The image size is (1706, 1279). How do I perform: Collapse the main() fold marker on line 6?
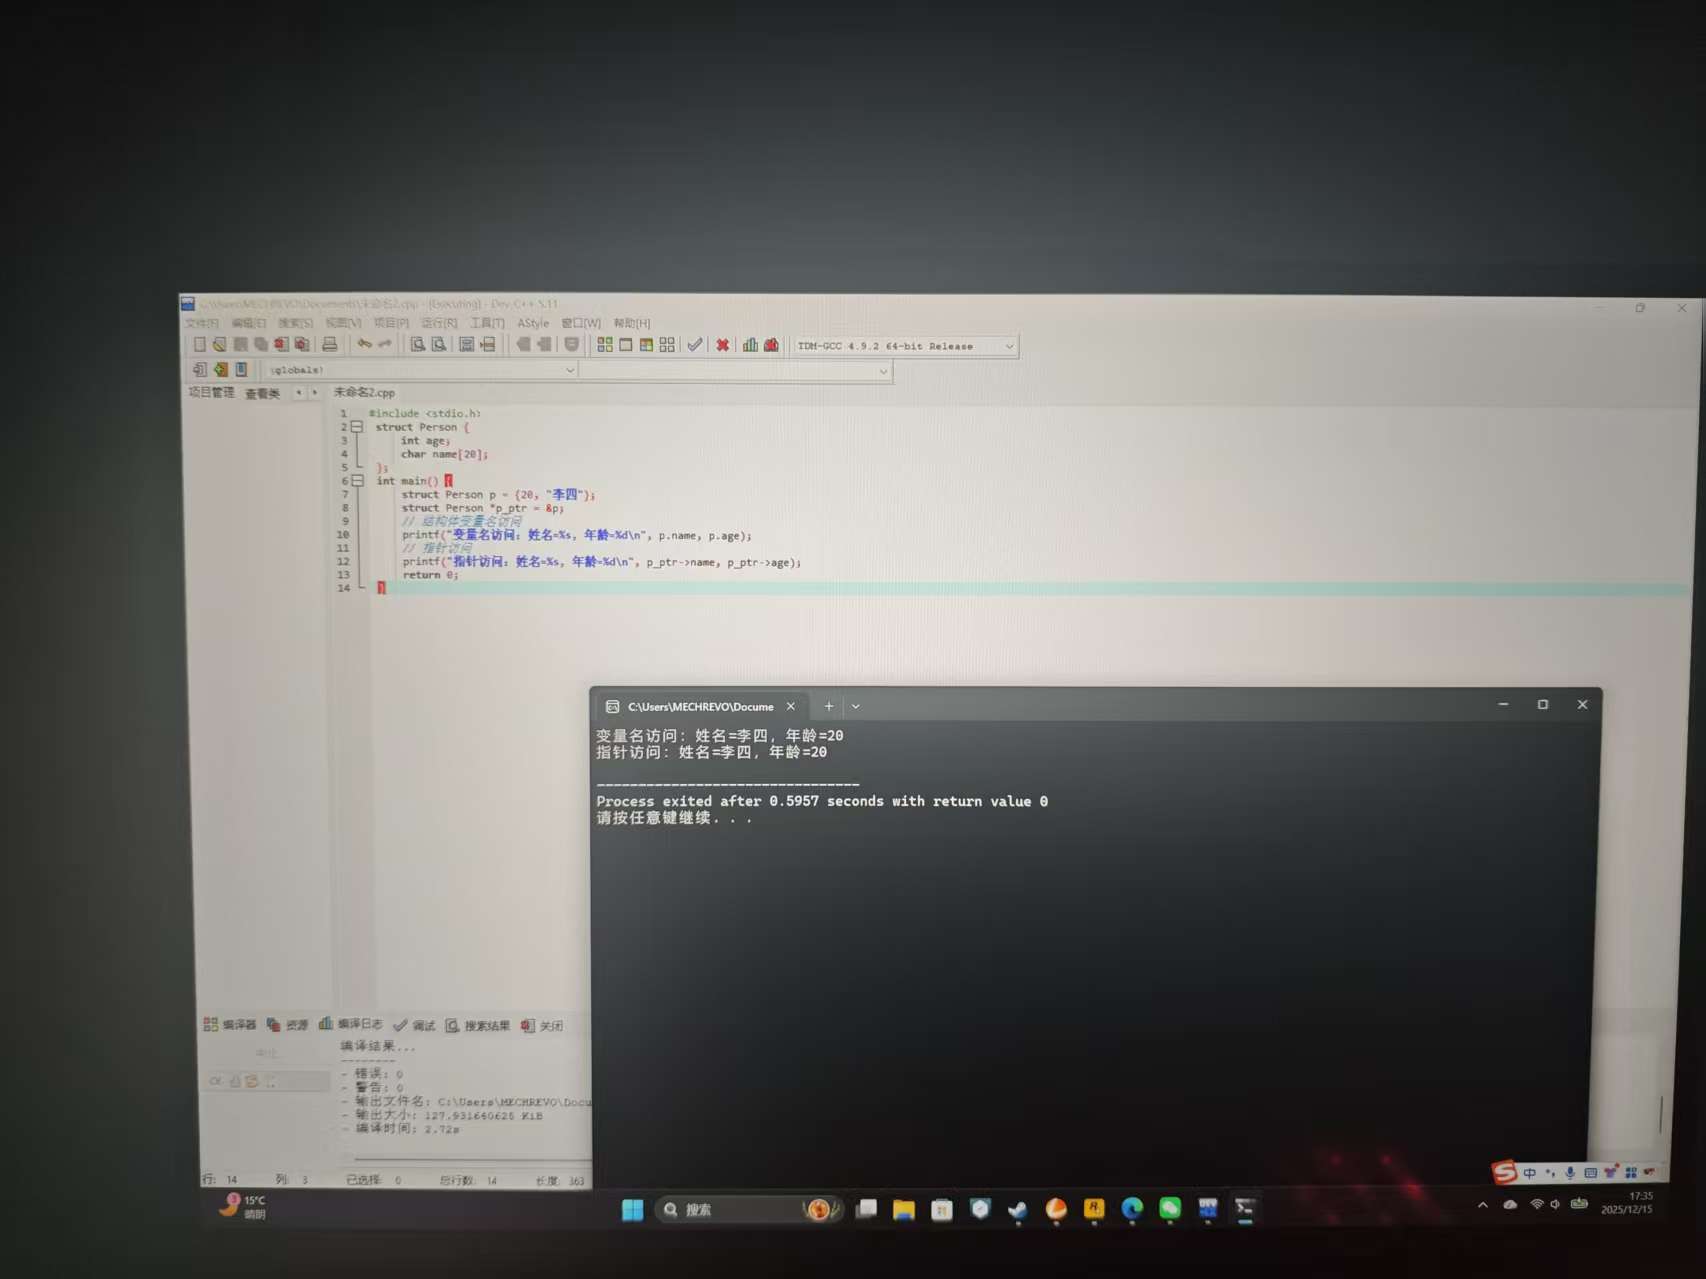pyautogui.click(x=357, y=481)
